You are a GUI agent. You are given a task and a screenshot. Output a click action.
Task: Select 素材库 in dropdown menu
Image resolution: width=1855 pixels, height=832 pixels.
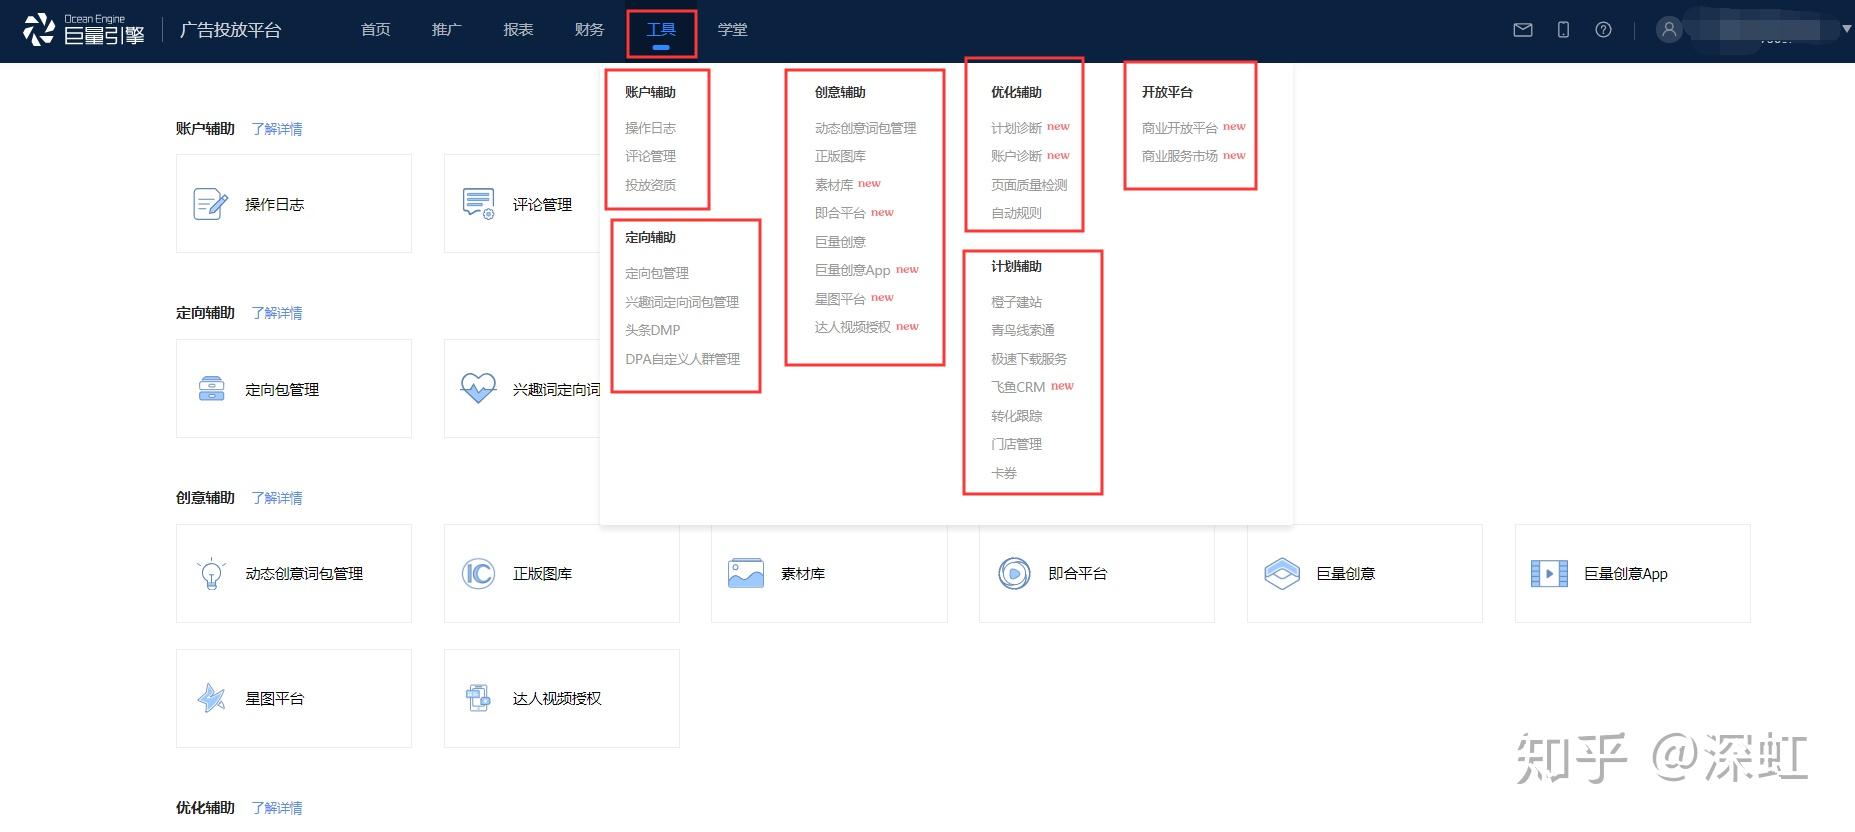(x=834, y=185)
